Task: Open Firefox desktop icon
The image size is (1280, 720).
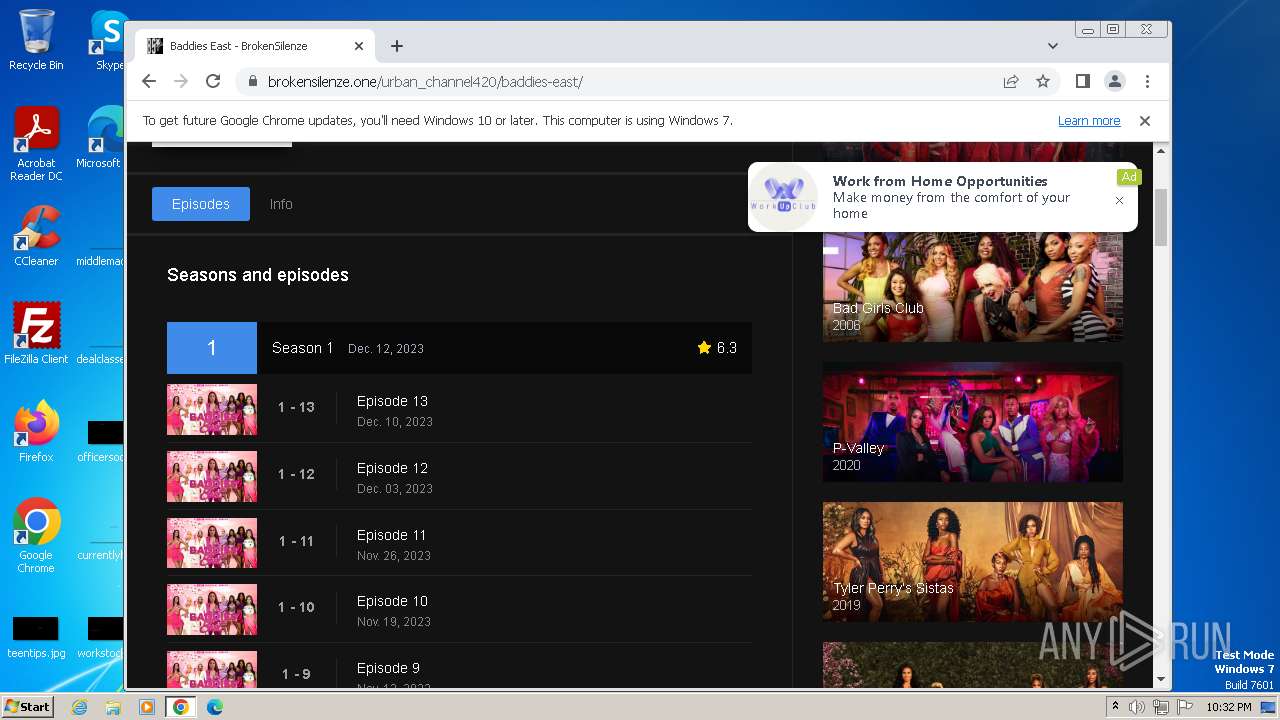Action: click(x=36, y=432)
